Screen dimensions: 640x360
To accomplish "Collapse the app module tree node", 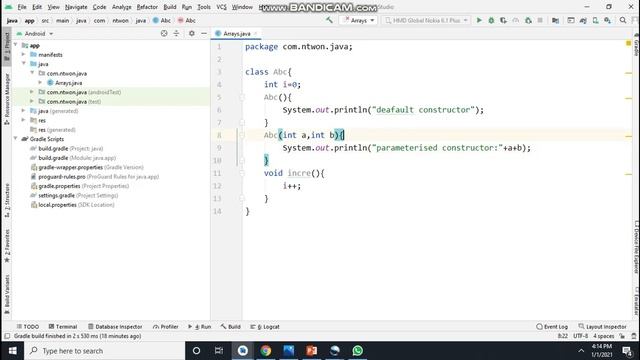I will click(x=16, y=45).
